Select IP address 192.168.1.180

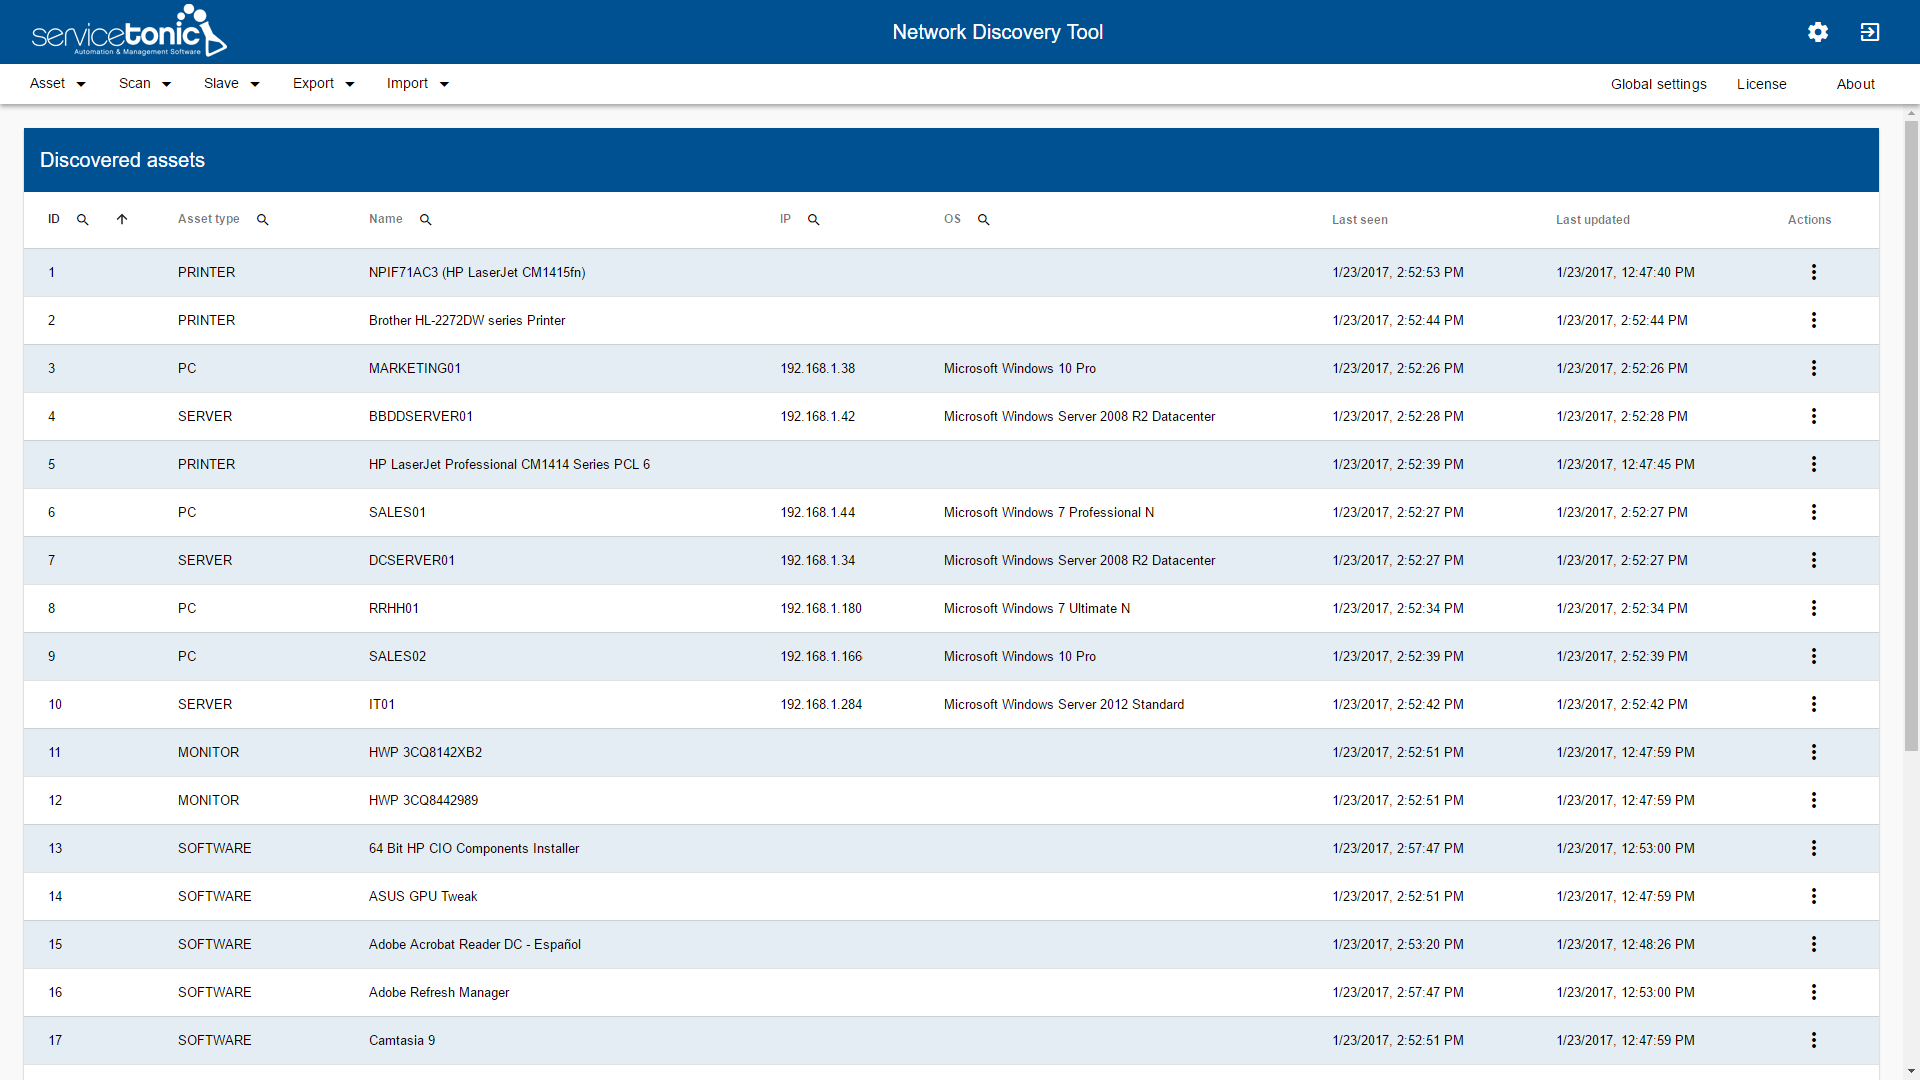(x=821, y=608)
